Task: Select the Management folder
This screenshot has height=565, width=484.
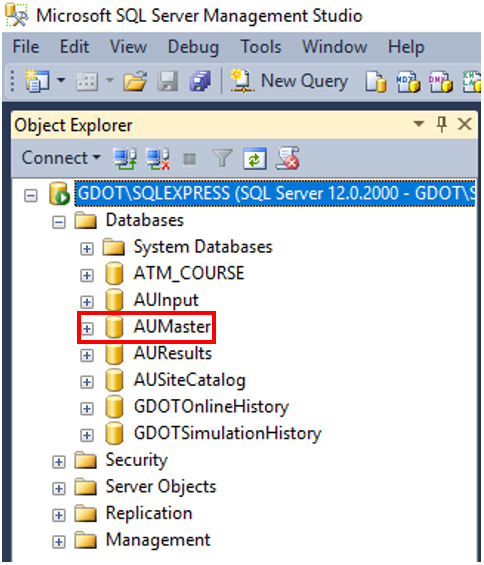Action: point(158,540)
